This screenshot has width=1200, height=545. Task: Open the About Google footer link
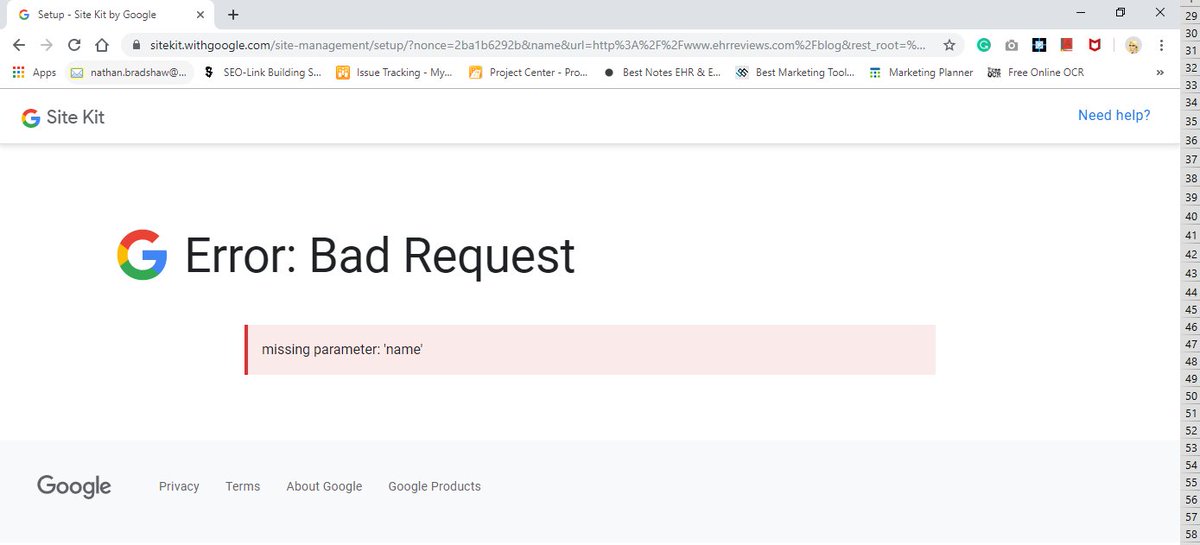tap(324, 486)
